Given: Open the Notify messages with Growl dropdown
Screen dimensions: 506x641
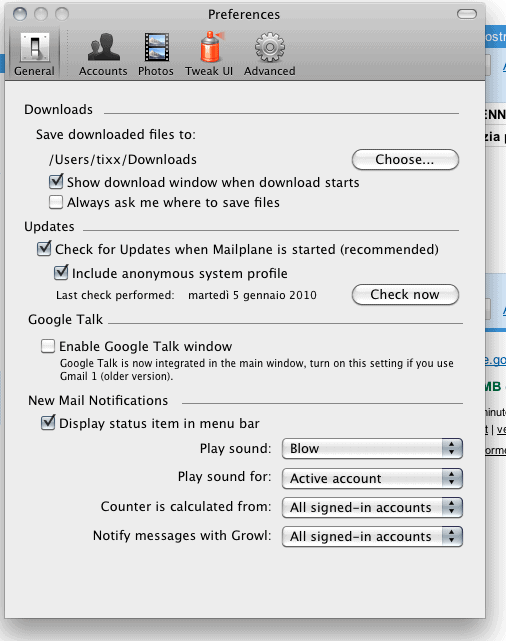Looking at the screenshot, I should click(x=372, y=536).
